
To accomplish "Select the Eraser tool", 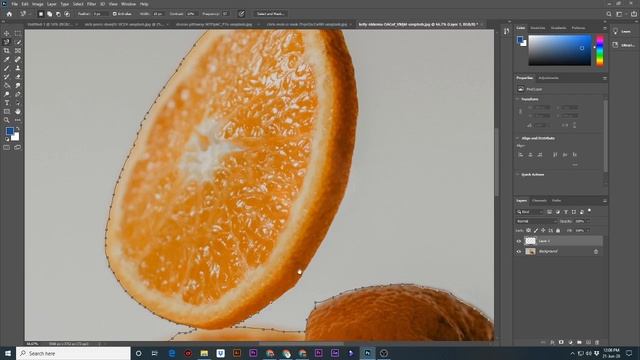I will point(18,77).
